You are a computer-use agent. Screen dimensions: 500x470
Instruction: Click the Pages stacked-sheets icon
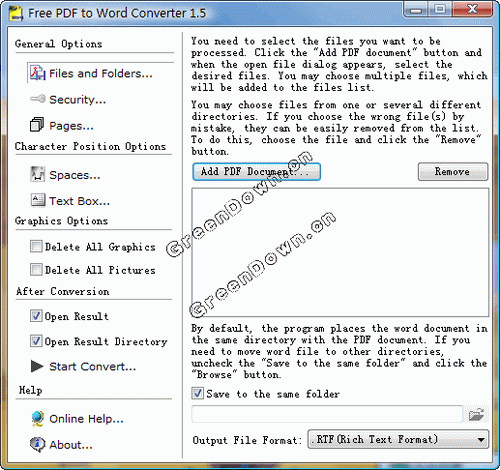tap(37, 125)
